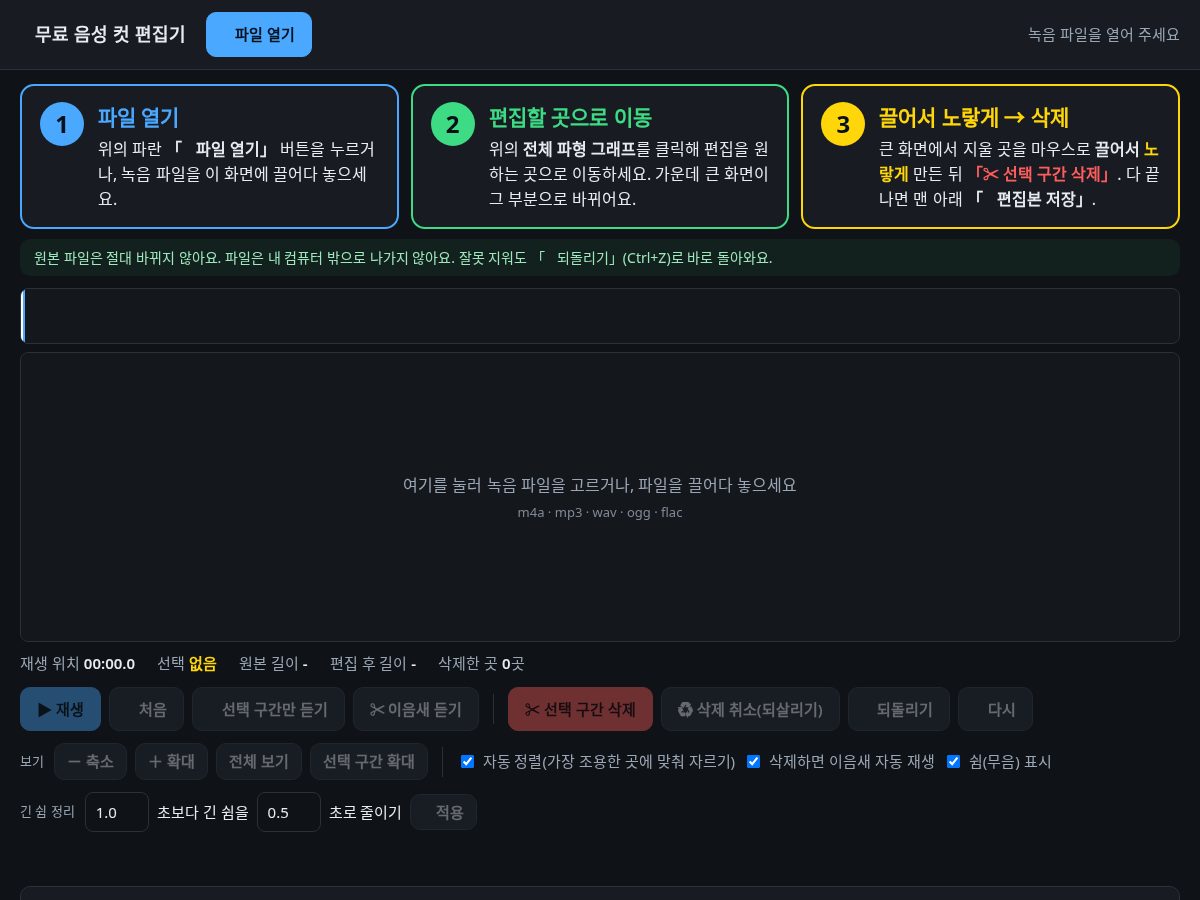Delete the selection with 선택 구간 삭제
The height and width of the screenshot is (900, 1200).
point(580,709)
